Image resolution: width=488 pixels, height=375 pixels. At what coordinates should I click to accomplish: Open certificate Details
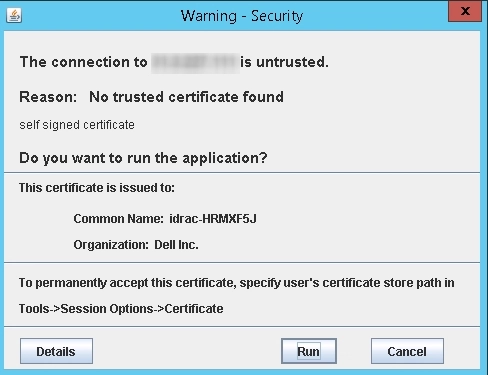coord(56,351)
